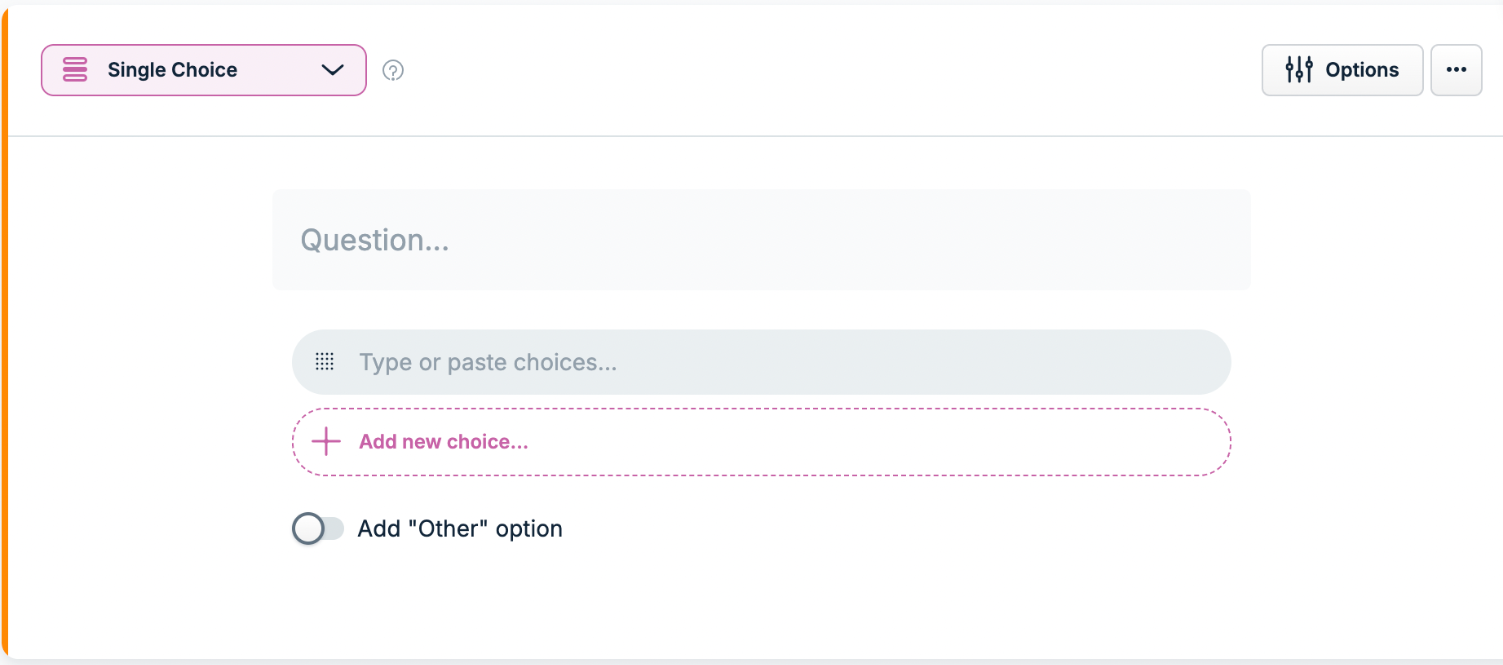Click the pink plus icon for a new choice

click(326, 442)
